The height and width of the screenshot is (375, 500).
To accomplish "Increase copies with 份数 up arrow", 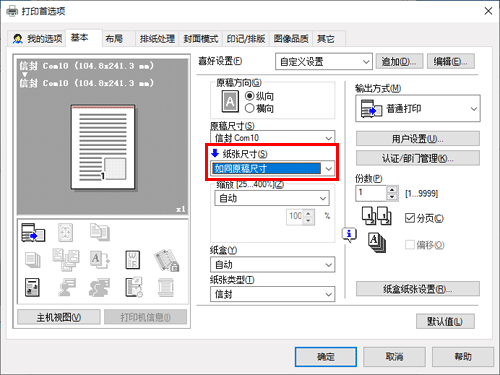I will click(x=392, y=189).
